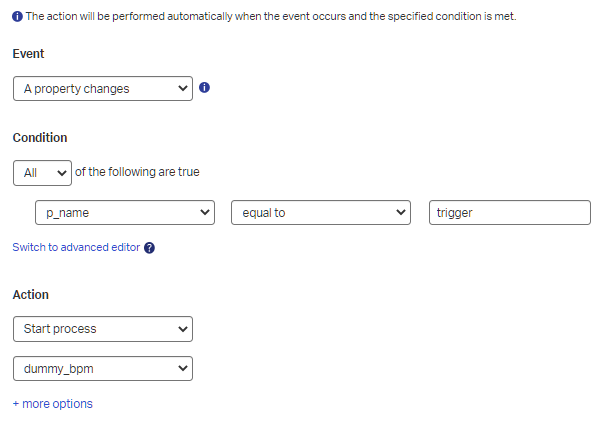
Task: Expand the "equal to" operator dropdown
Action: pyautogui.click(x=320, y=213)
